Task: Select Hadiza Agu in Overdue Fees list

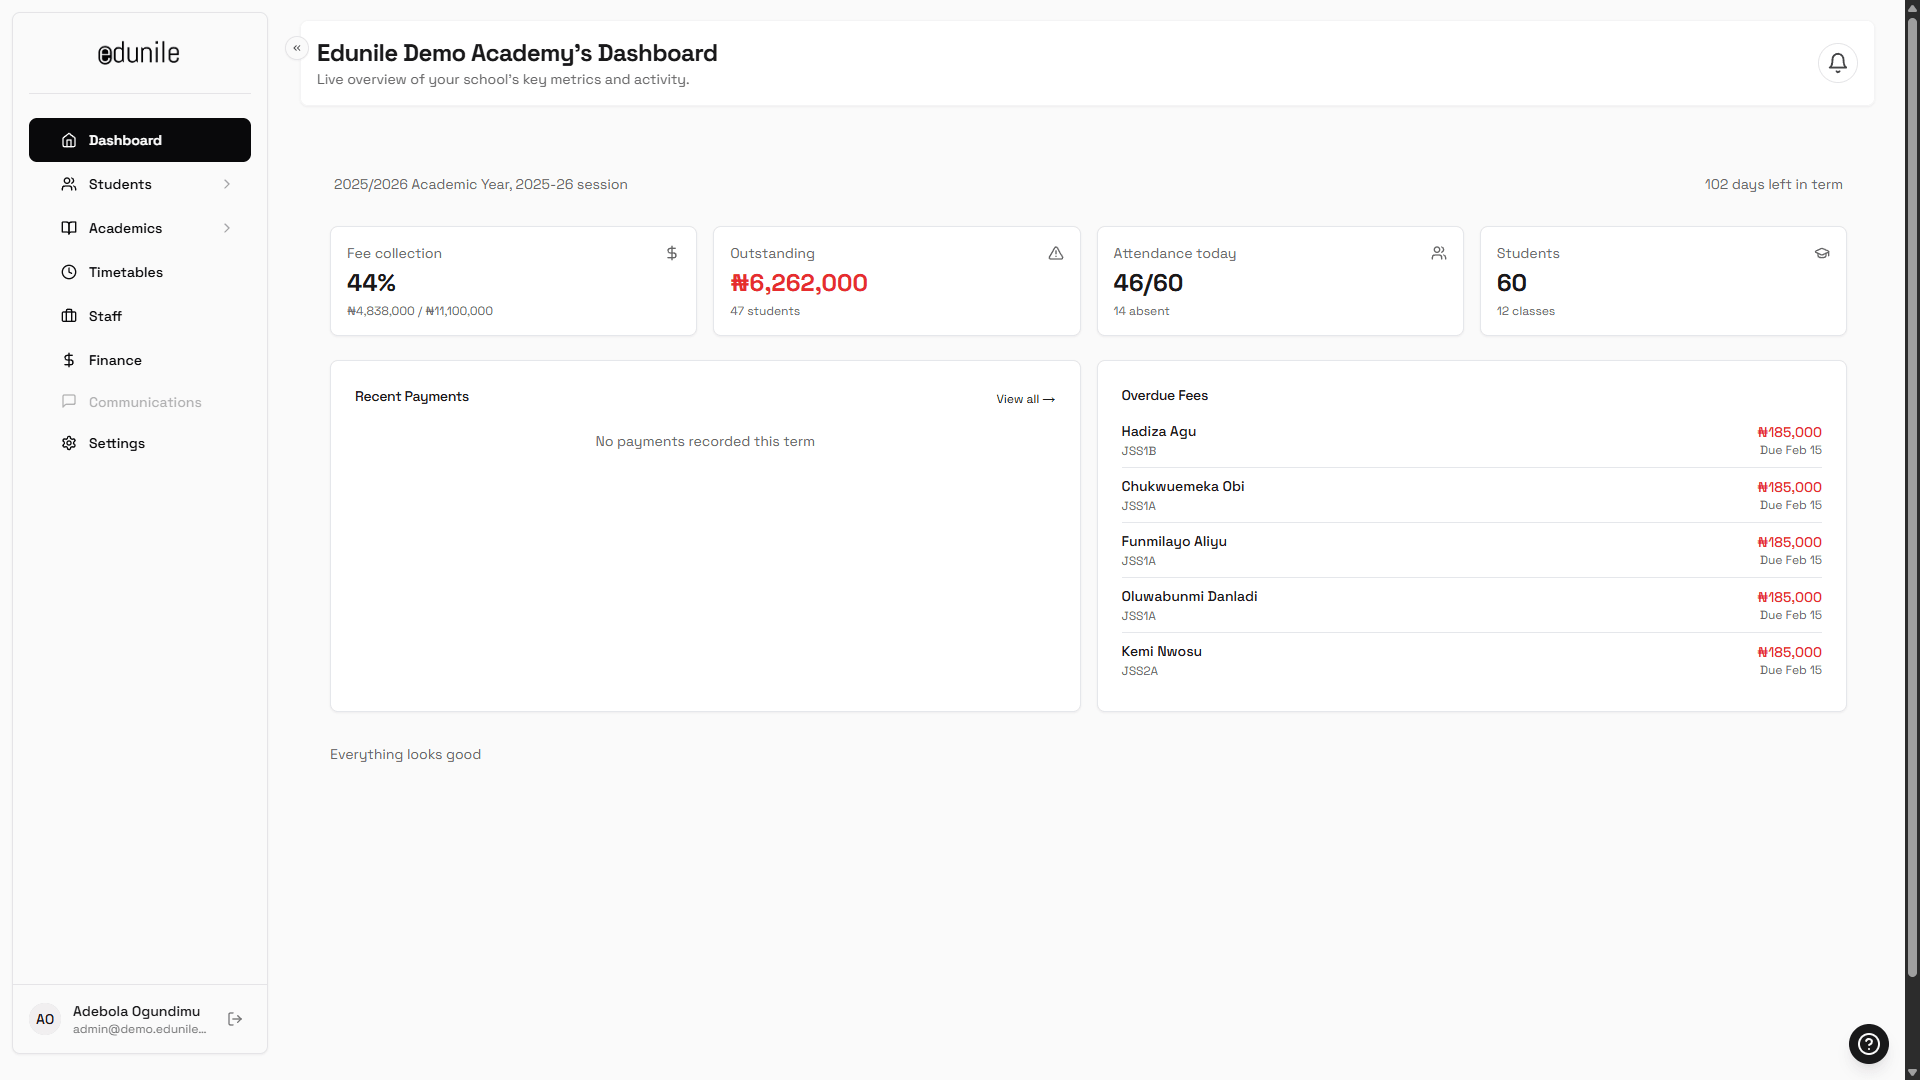Action: [1158, 431]
